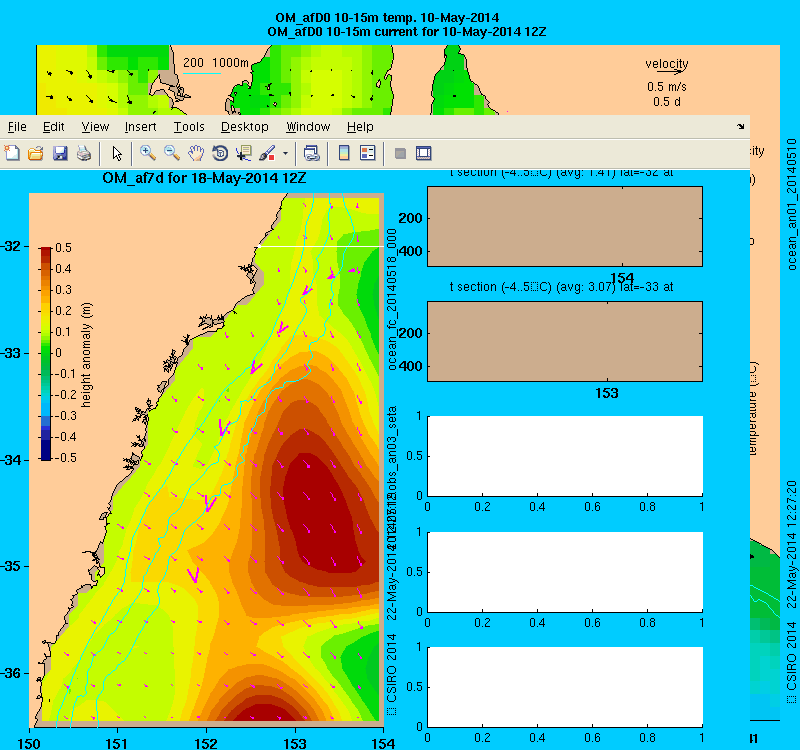Select the Data Cursor tool
800x750 pixels.
coord(244,153)
